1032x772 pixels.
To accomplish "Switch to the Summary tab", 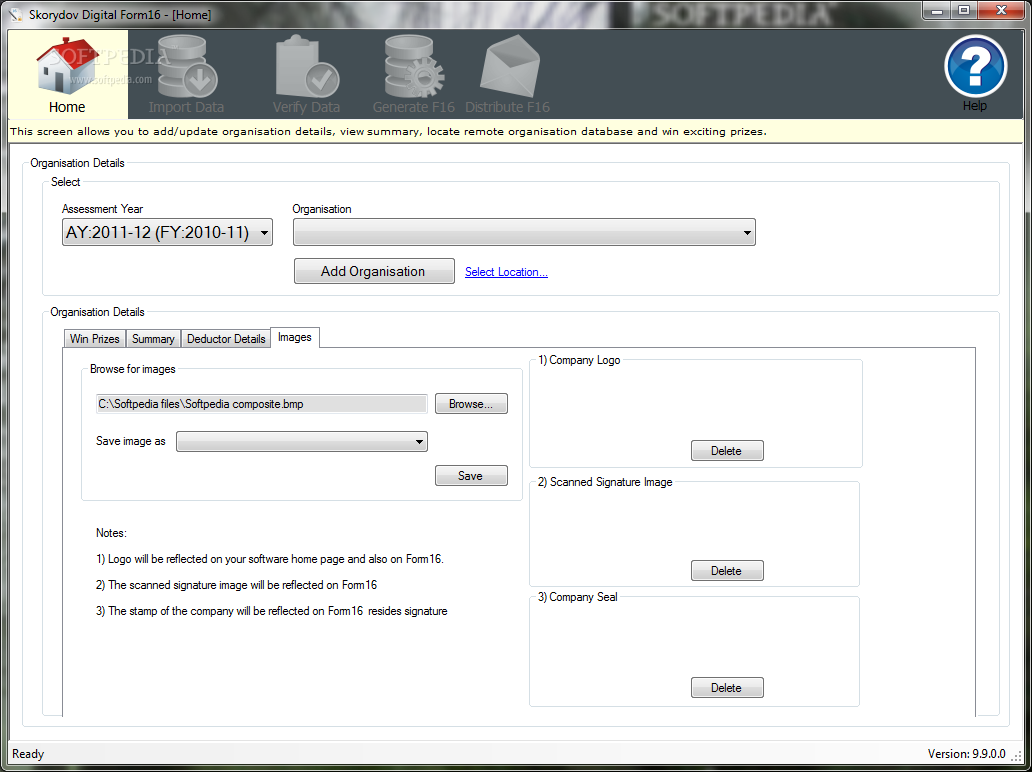I will tap(153, 339).
